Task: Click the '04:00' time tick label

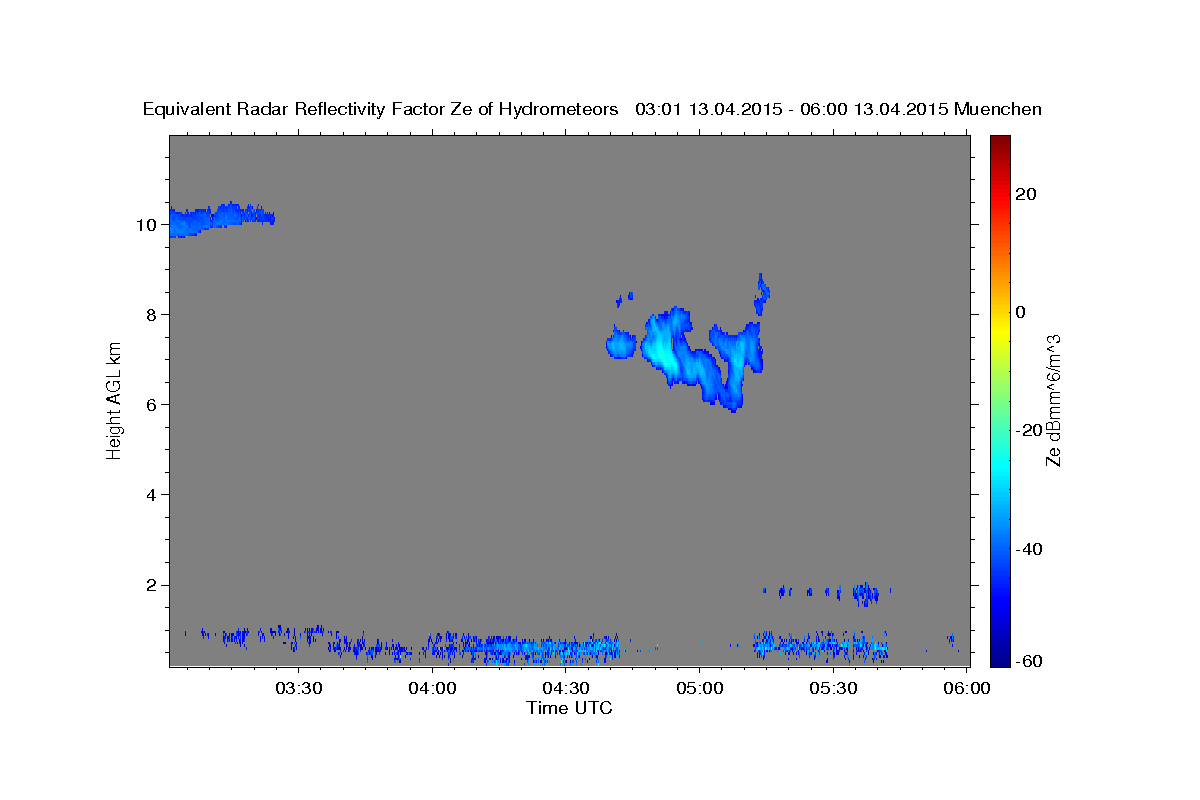Action: click(432, 688)
